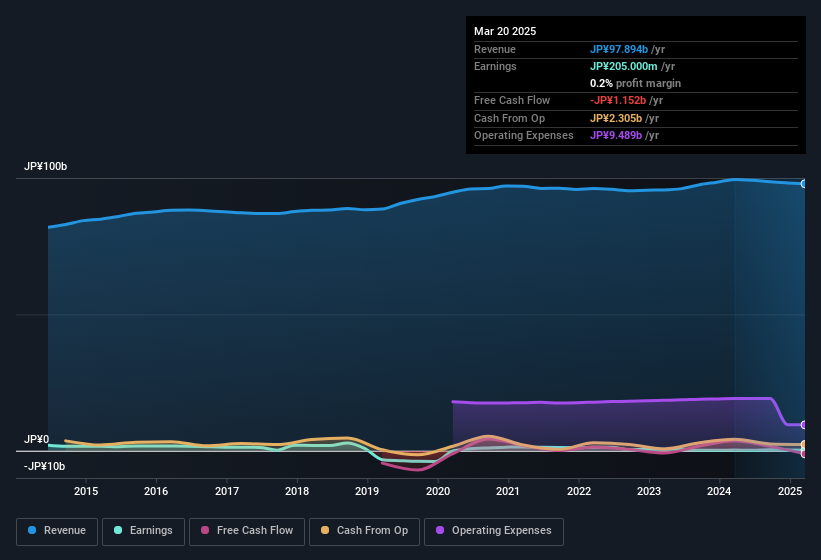Click the 0.2% profit margin text
The image size is (821, 560).
click(635, 83)
